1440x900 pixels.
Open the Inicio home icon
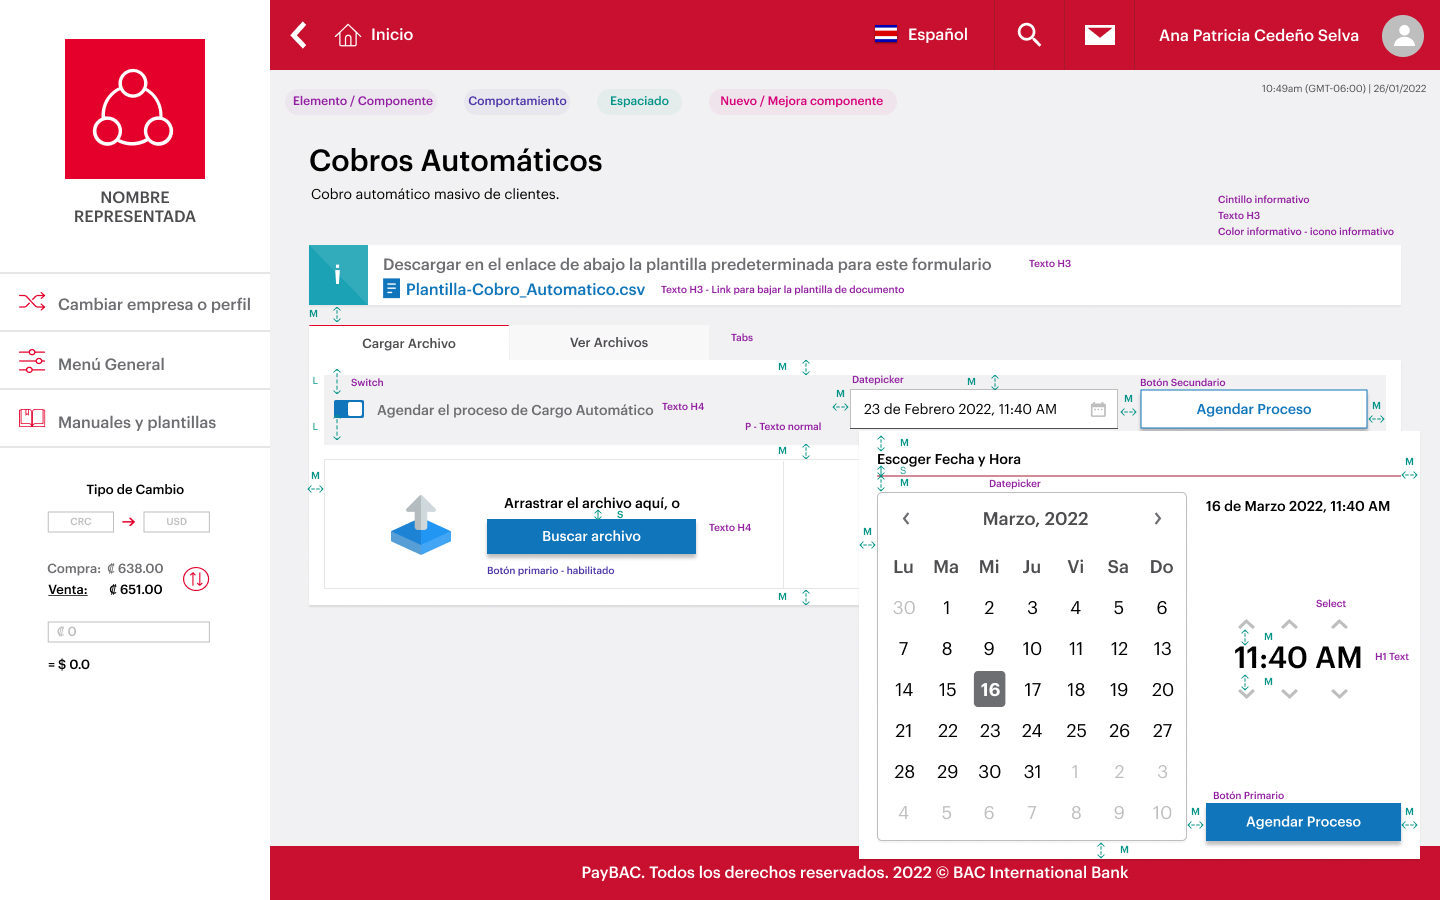pos(347,33)
